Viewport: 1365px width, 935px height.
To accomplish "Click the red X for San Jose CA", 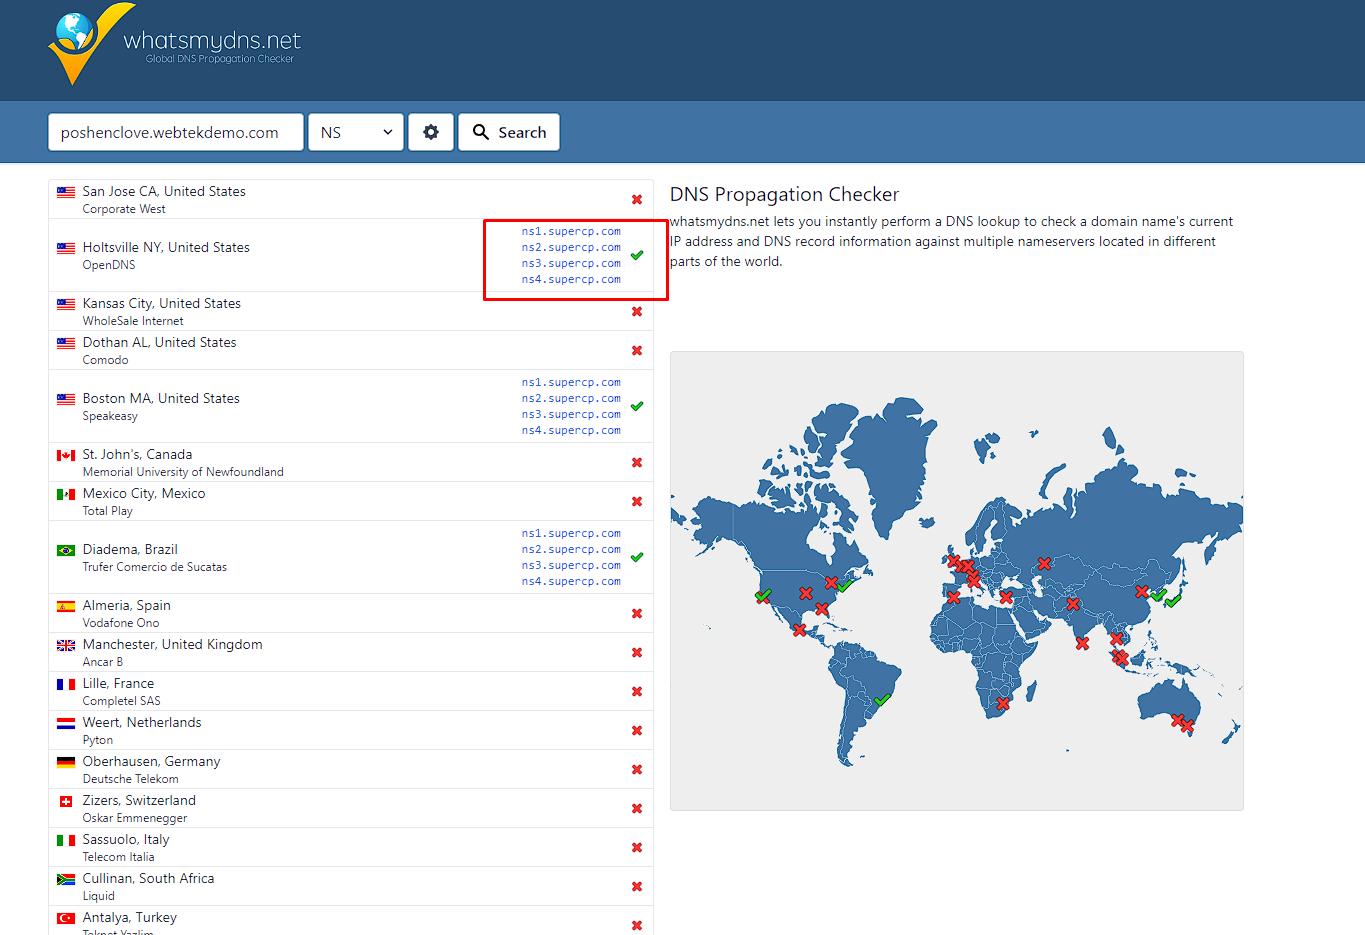I will click(x=637, y=200).
